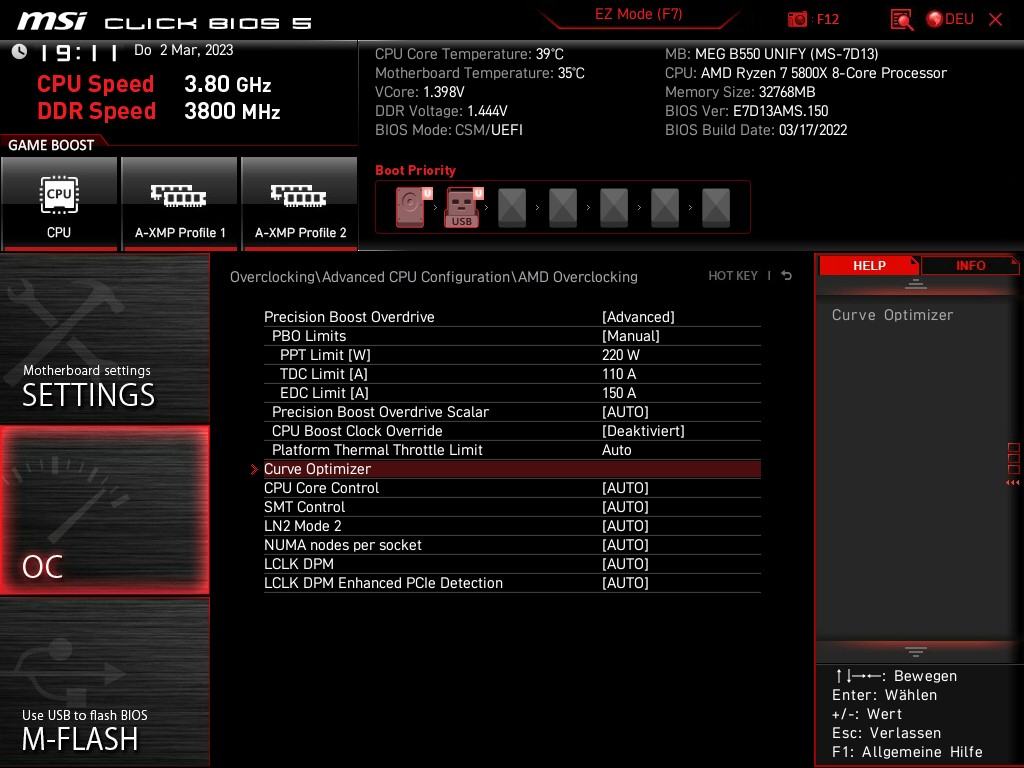Select the hard disk boot device icon
The width and height of the screenshot is (1024, 768).
pyautogui.click(x=413, y=207)
